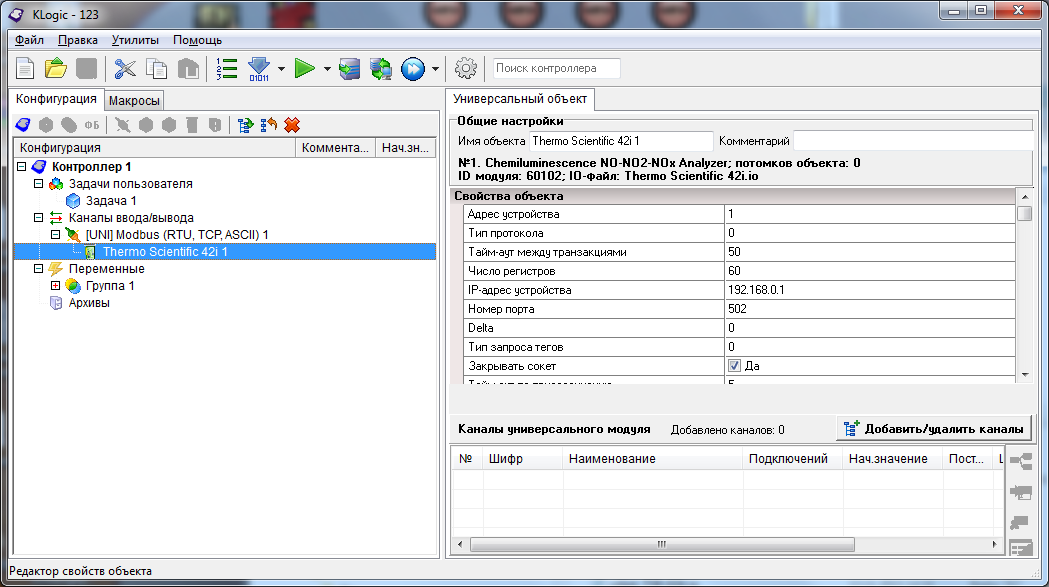Collapse the Каналы ввода/вывода node

click(37, 217)
